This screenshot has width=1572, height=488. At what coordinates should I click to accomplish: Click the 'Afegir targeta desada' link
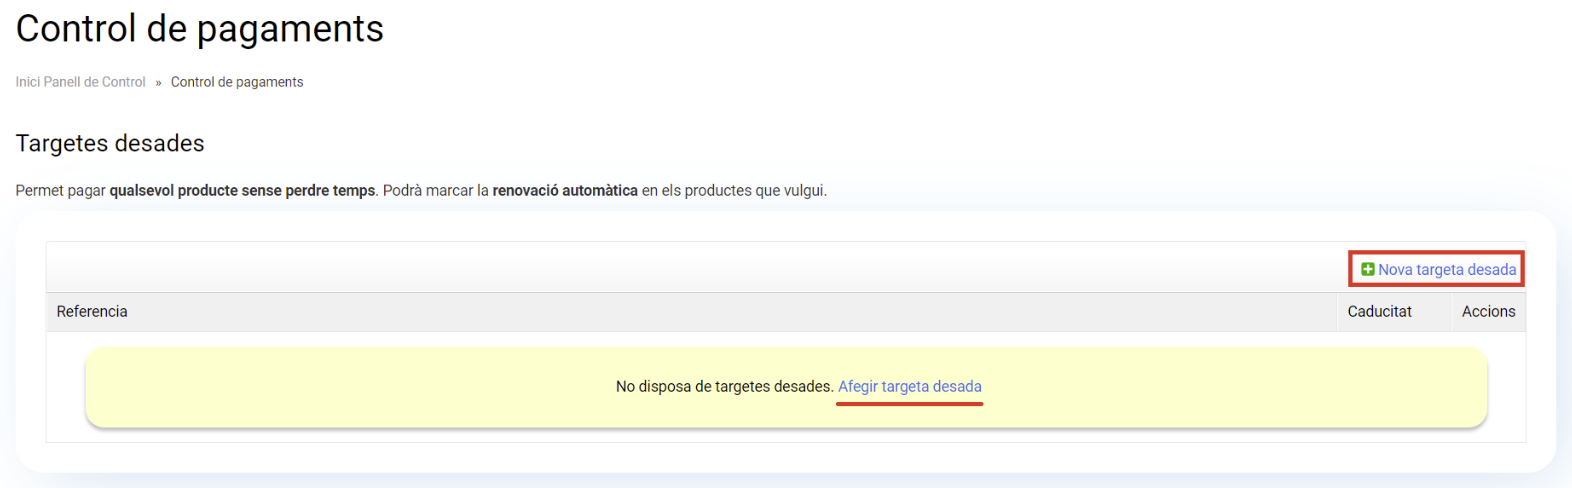pos(909,387)
